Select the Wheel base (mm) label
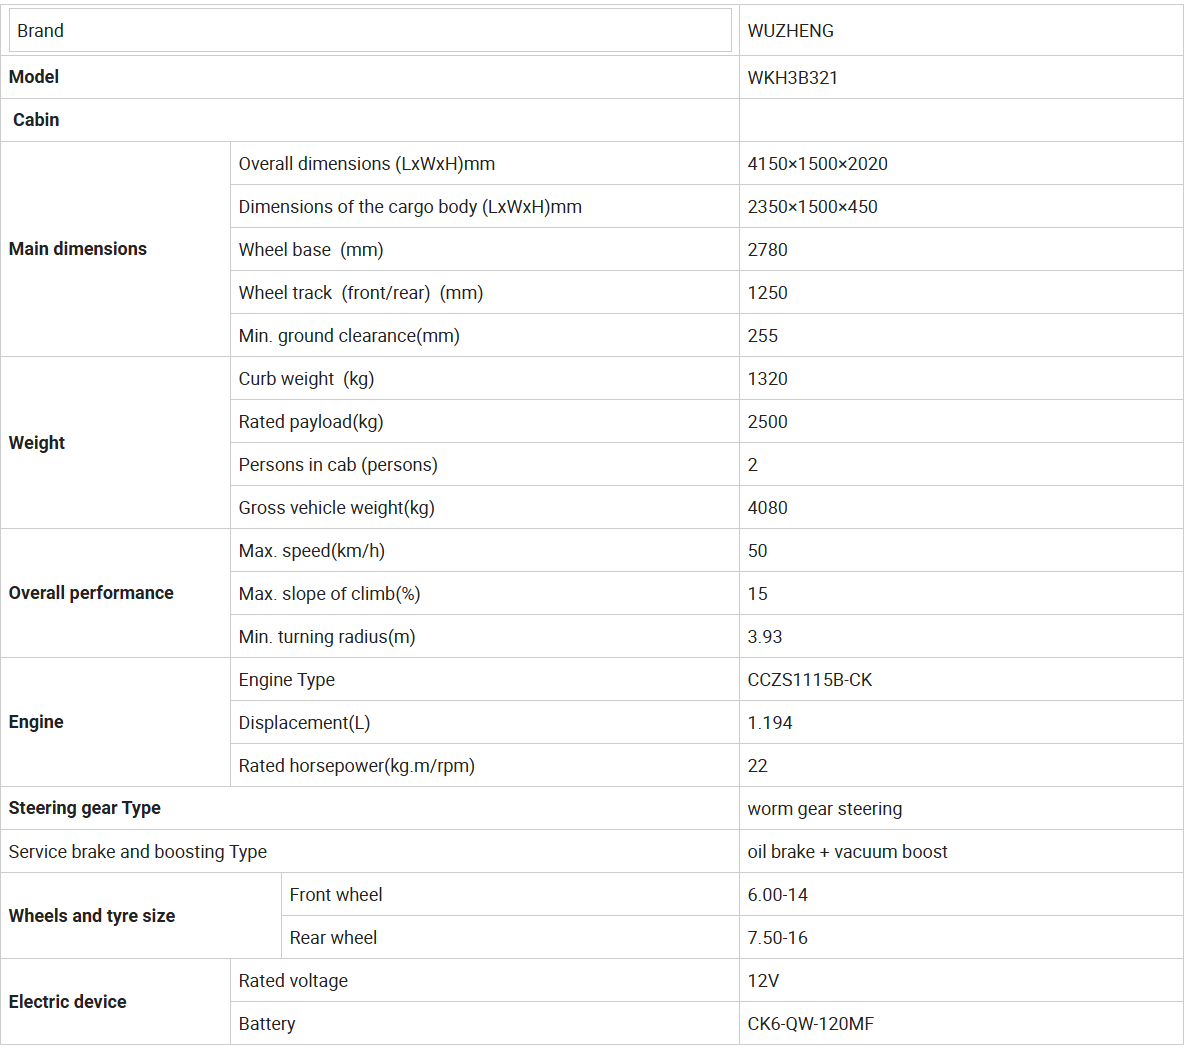 point(311,250)
